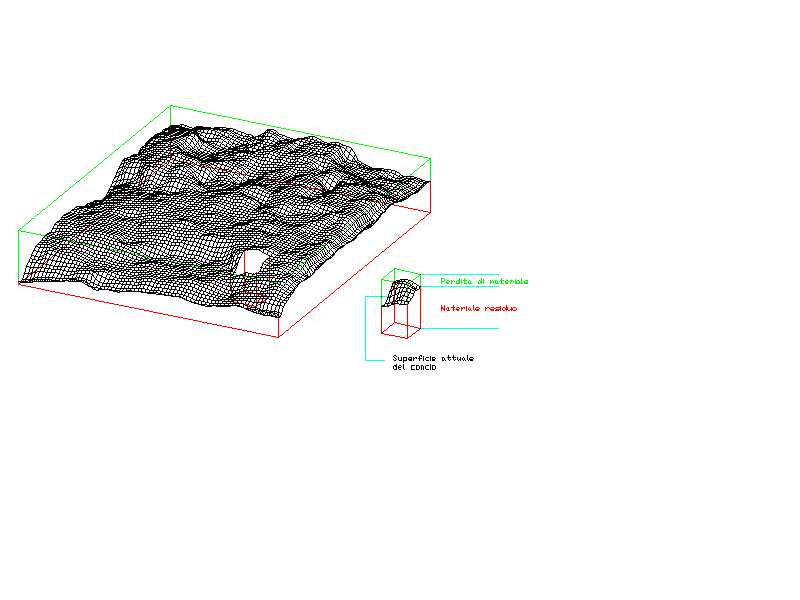Select the red right vertical edge of large box
Viewport: 800px width, 600px height.
[430, 198]
